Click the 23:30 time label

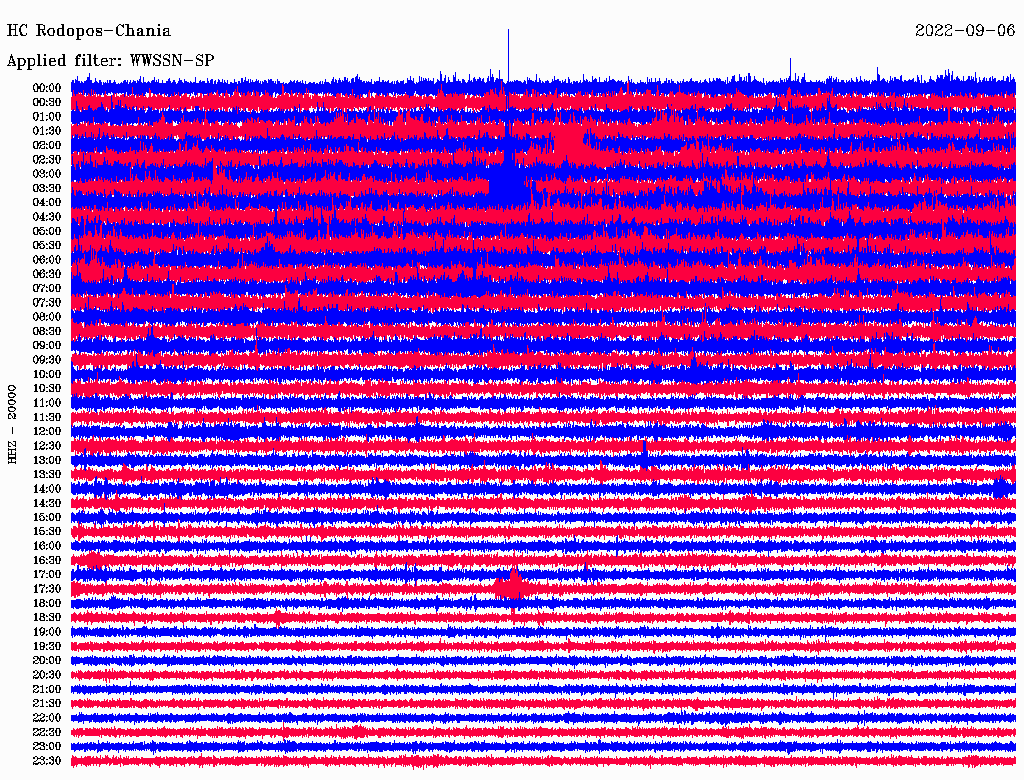[46, 761]
